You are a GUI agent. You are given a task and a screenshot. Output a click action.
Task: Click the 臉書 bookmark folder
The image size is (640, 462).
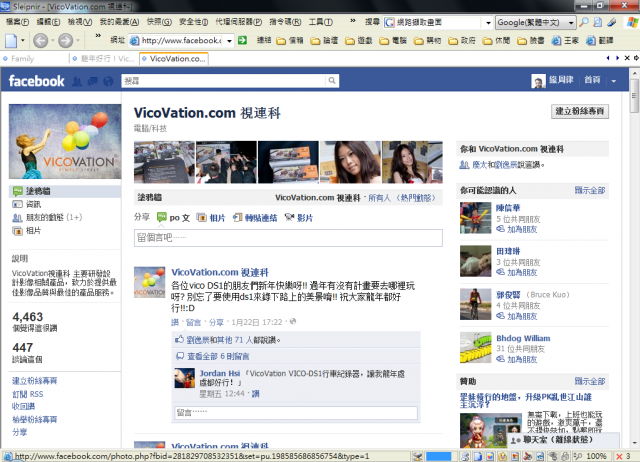(x=531, y=40)
